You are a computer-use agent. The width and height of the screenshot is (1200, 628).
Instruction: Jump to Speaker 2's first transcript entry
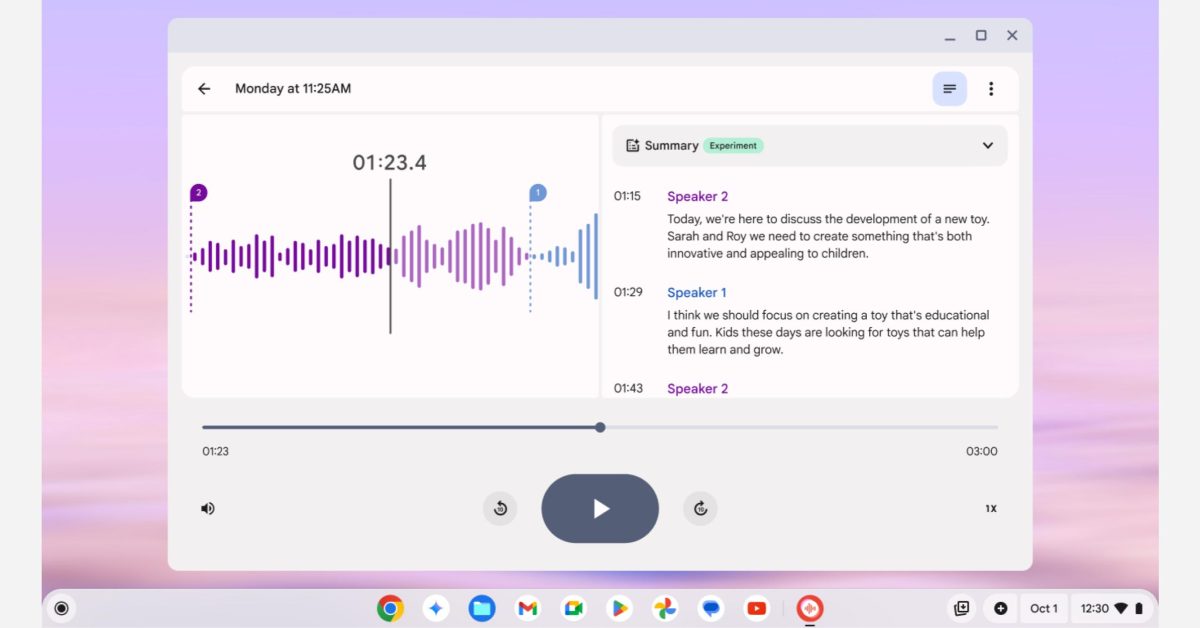pos(697,196)
